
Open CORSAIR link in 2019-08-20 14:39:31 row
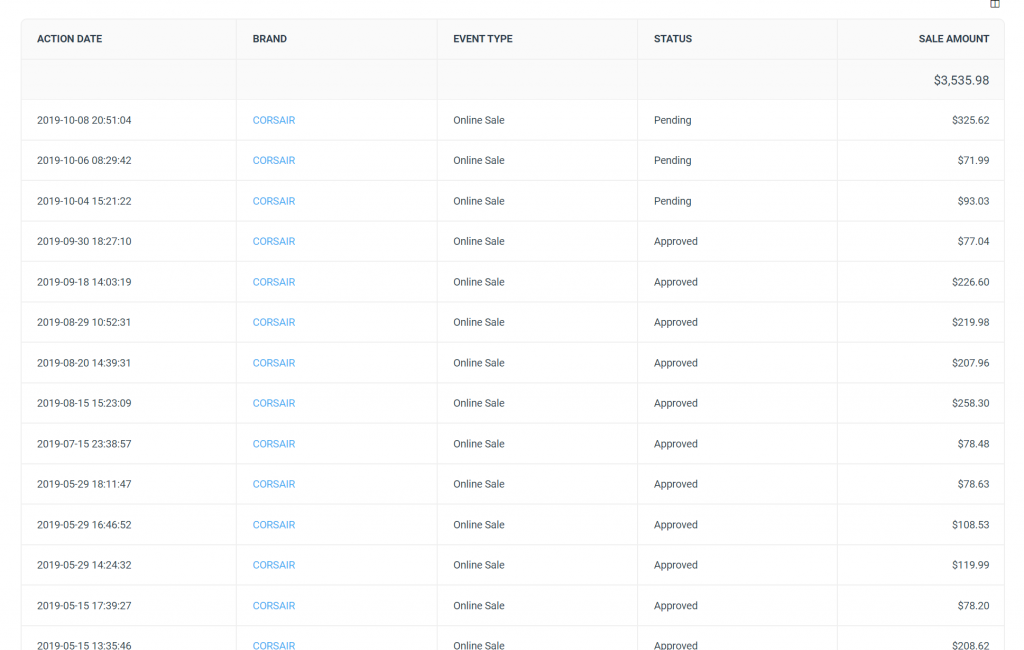[274, 363]
